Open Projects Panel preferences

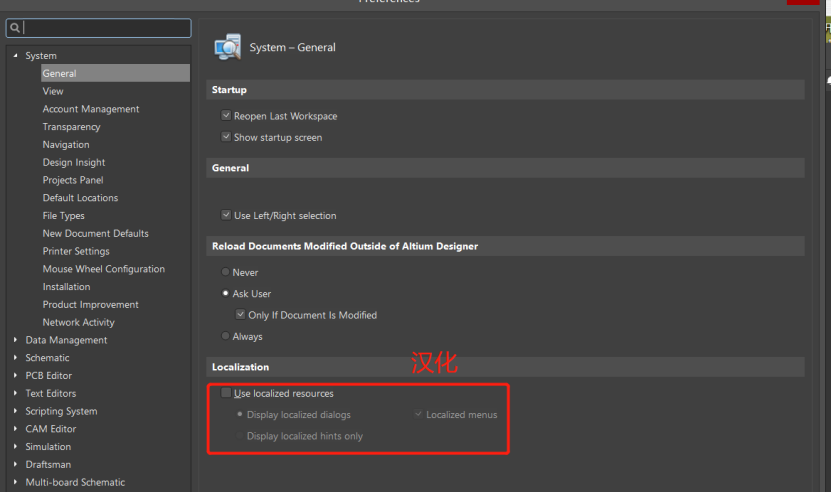click(x=73, y=180)
